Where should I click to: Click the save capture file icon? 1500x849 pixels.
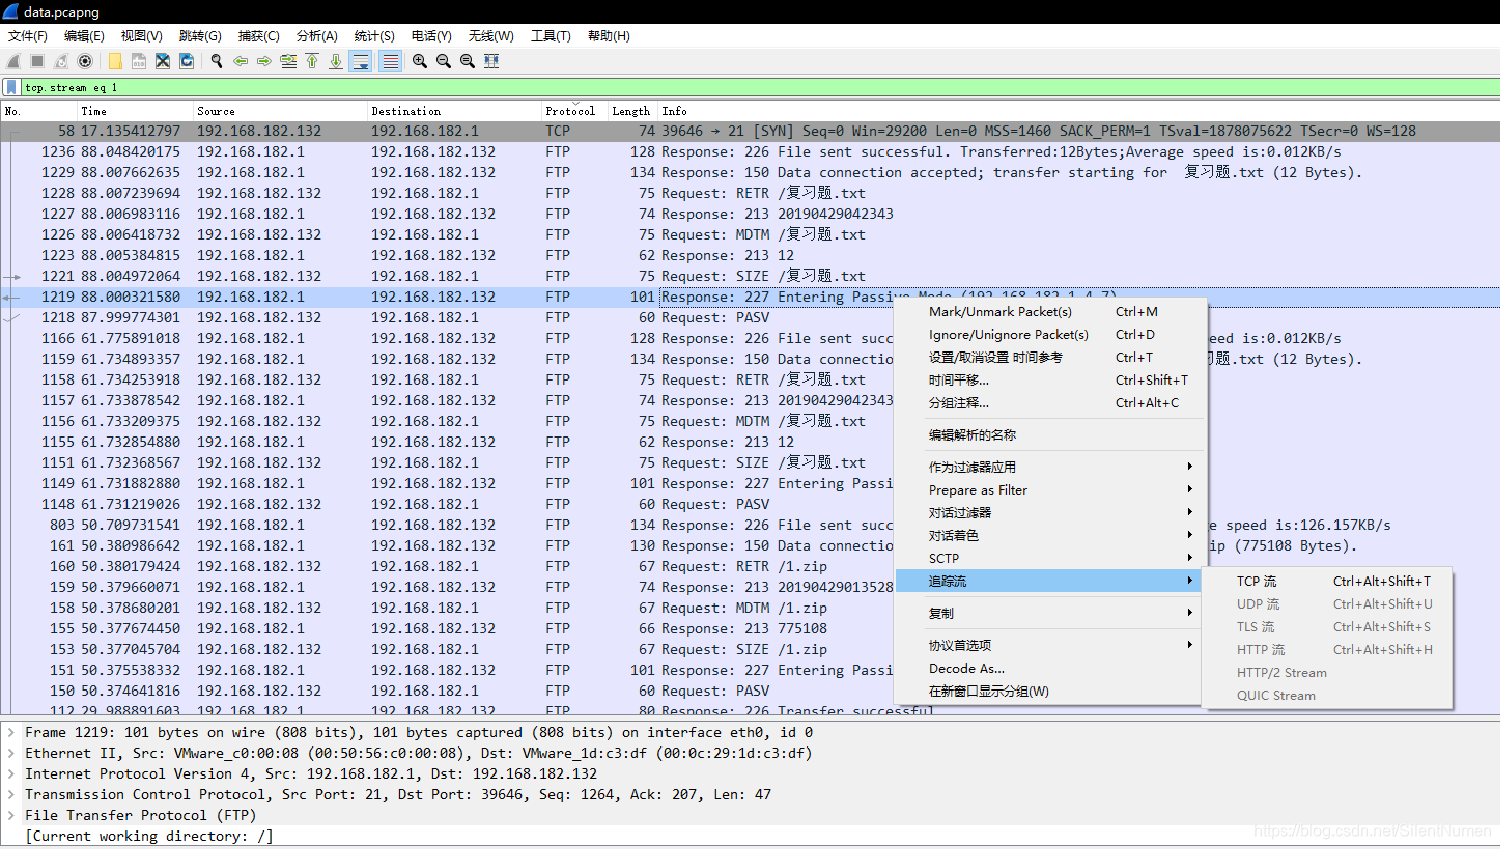pyautogui.click(x=139, y=61)
